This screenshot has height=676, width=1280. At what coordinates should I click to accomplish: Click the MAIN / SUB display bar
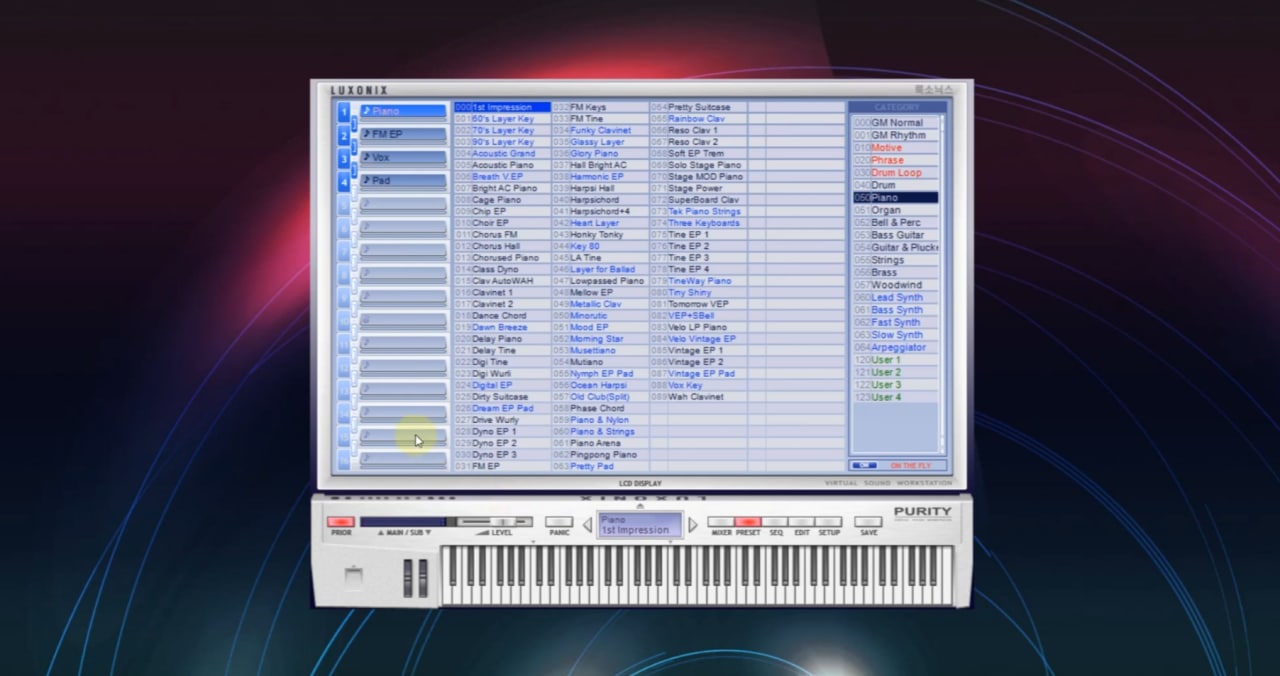pyautogui.click(x=403, y=522)
